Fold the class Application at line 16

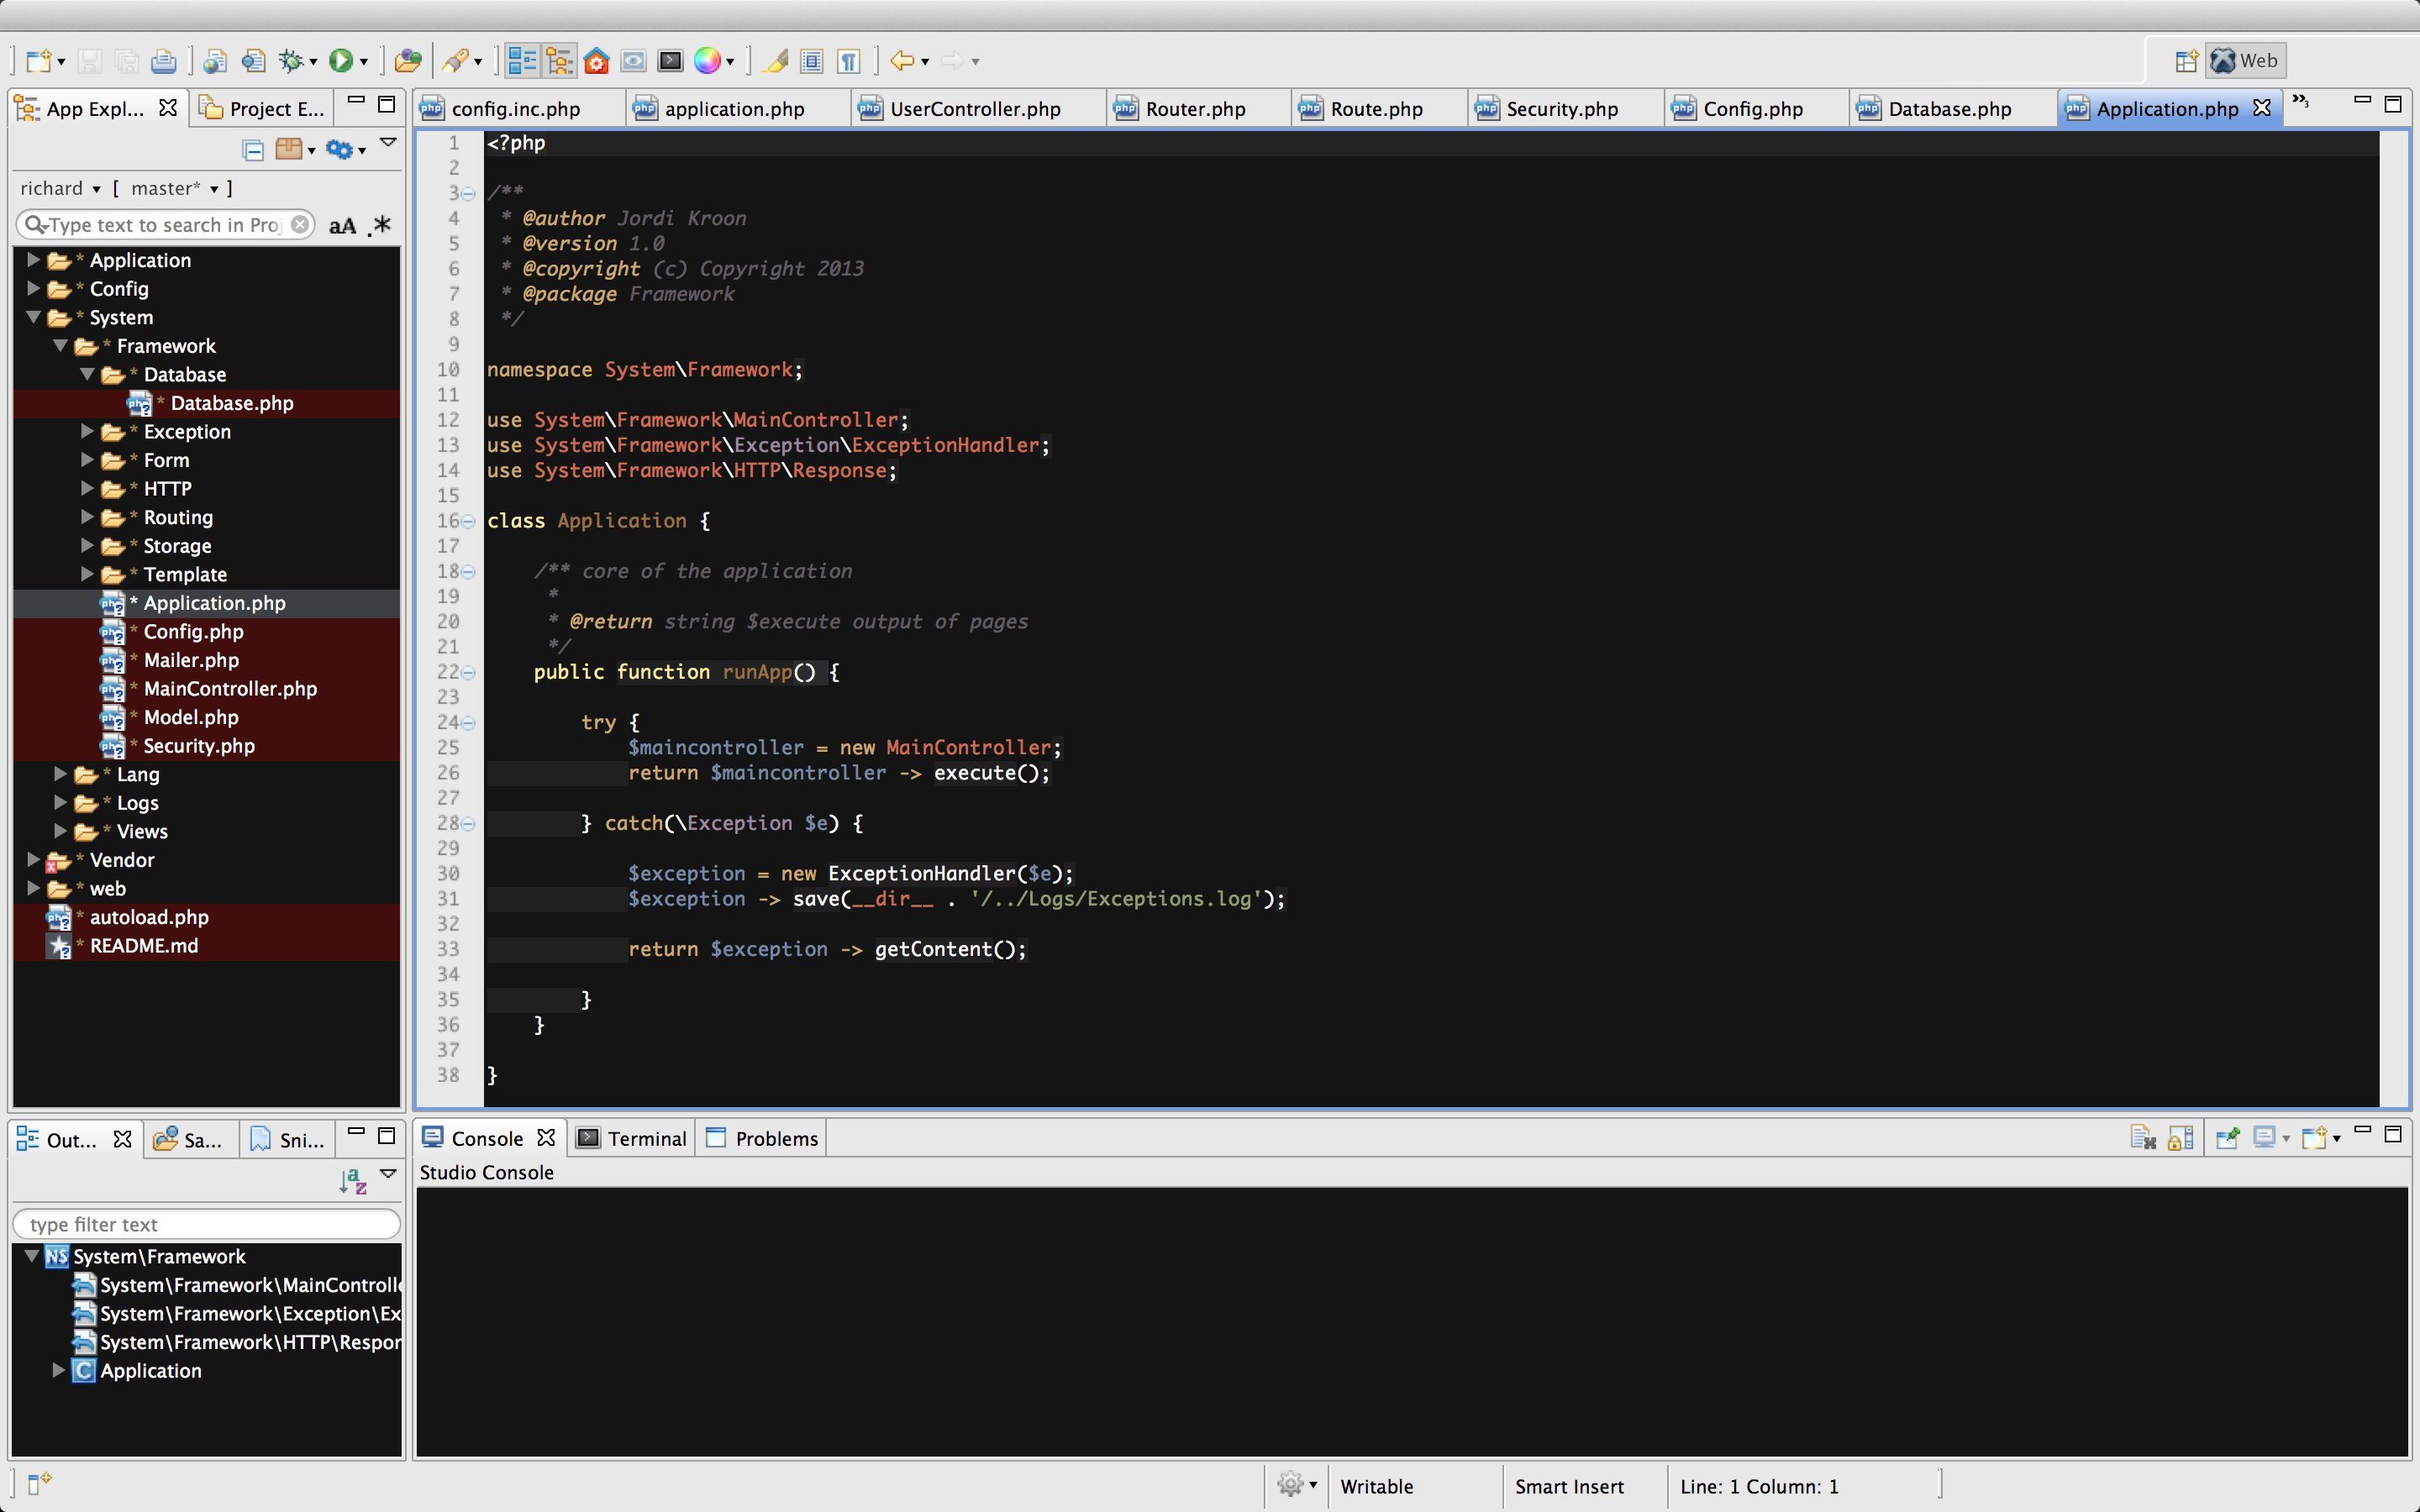[x=468, y=522]
